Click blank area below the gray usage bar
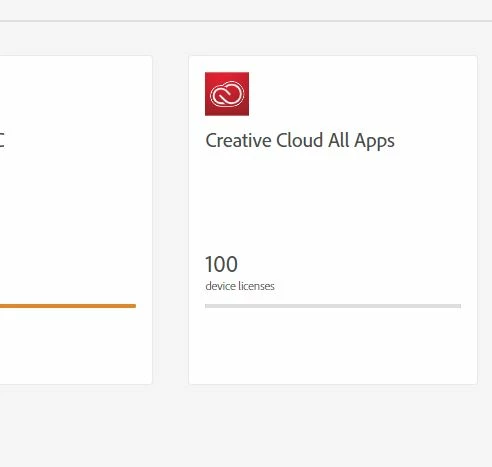 tap(333, 345)
